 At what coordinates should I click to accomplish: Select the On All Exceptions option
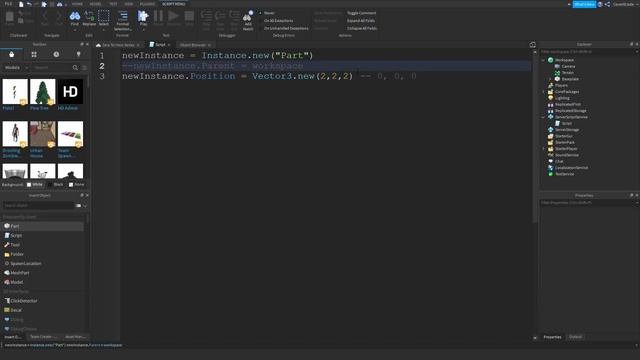coord(278,21)
